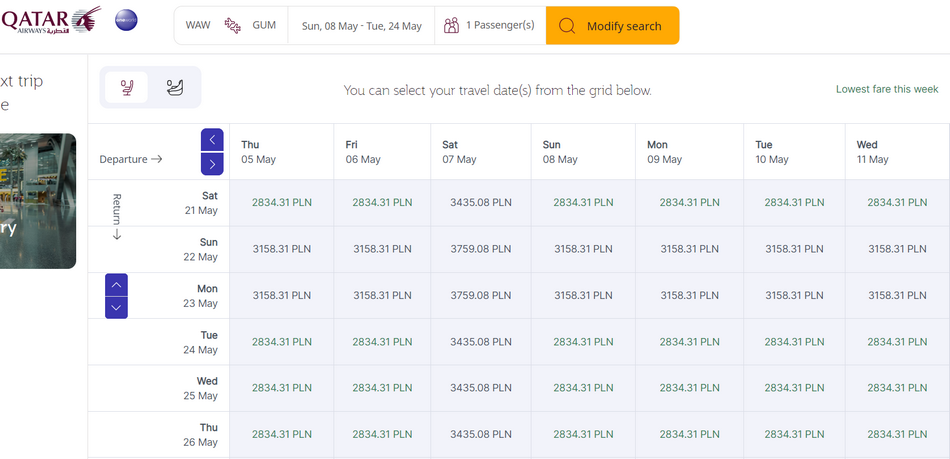Viewport: 950px width, 459px height.
Task: Open the date range Sun, 08 May - Tue, 24 May
Action: pyautogui.click(x=362, y=25)
